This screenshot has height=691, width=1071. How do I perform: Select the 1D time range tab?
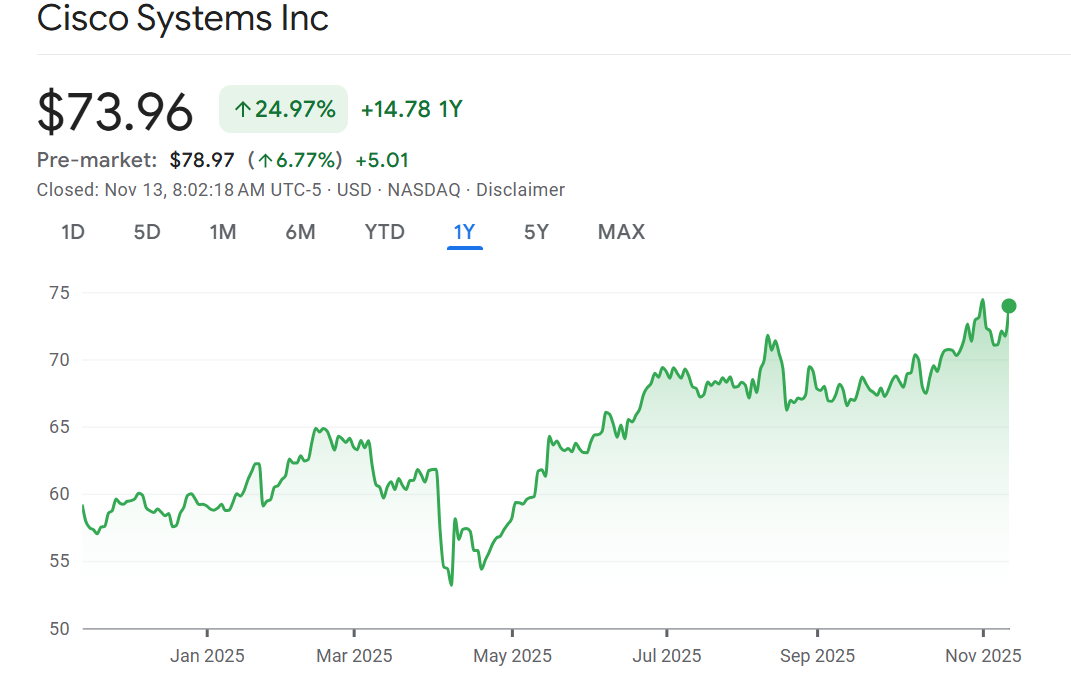click(x=73, y=232)
